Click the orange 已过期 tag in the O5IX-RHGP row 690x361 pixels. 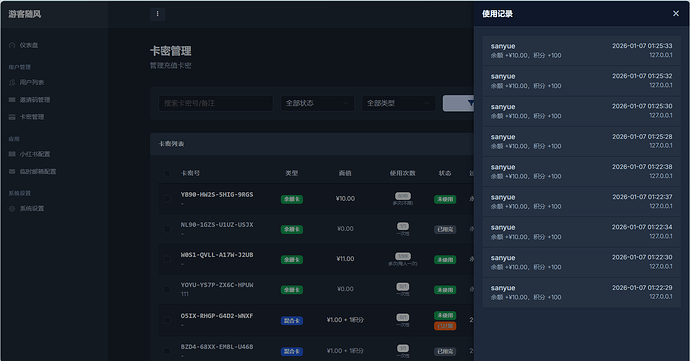(x=445, y=326)
